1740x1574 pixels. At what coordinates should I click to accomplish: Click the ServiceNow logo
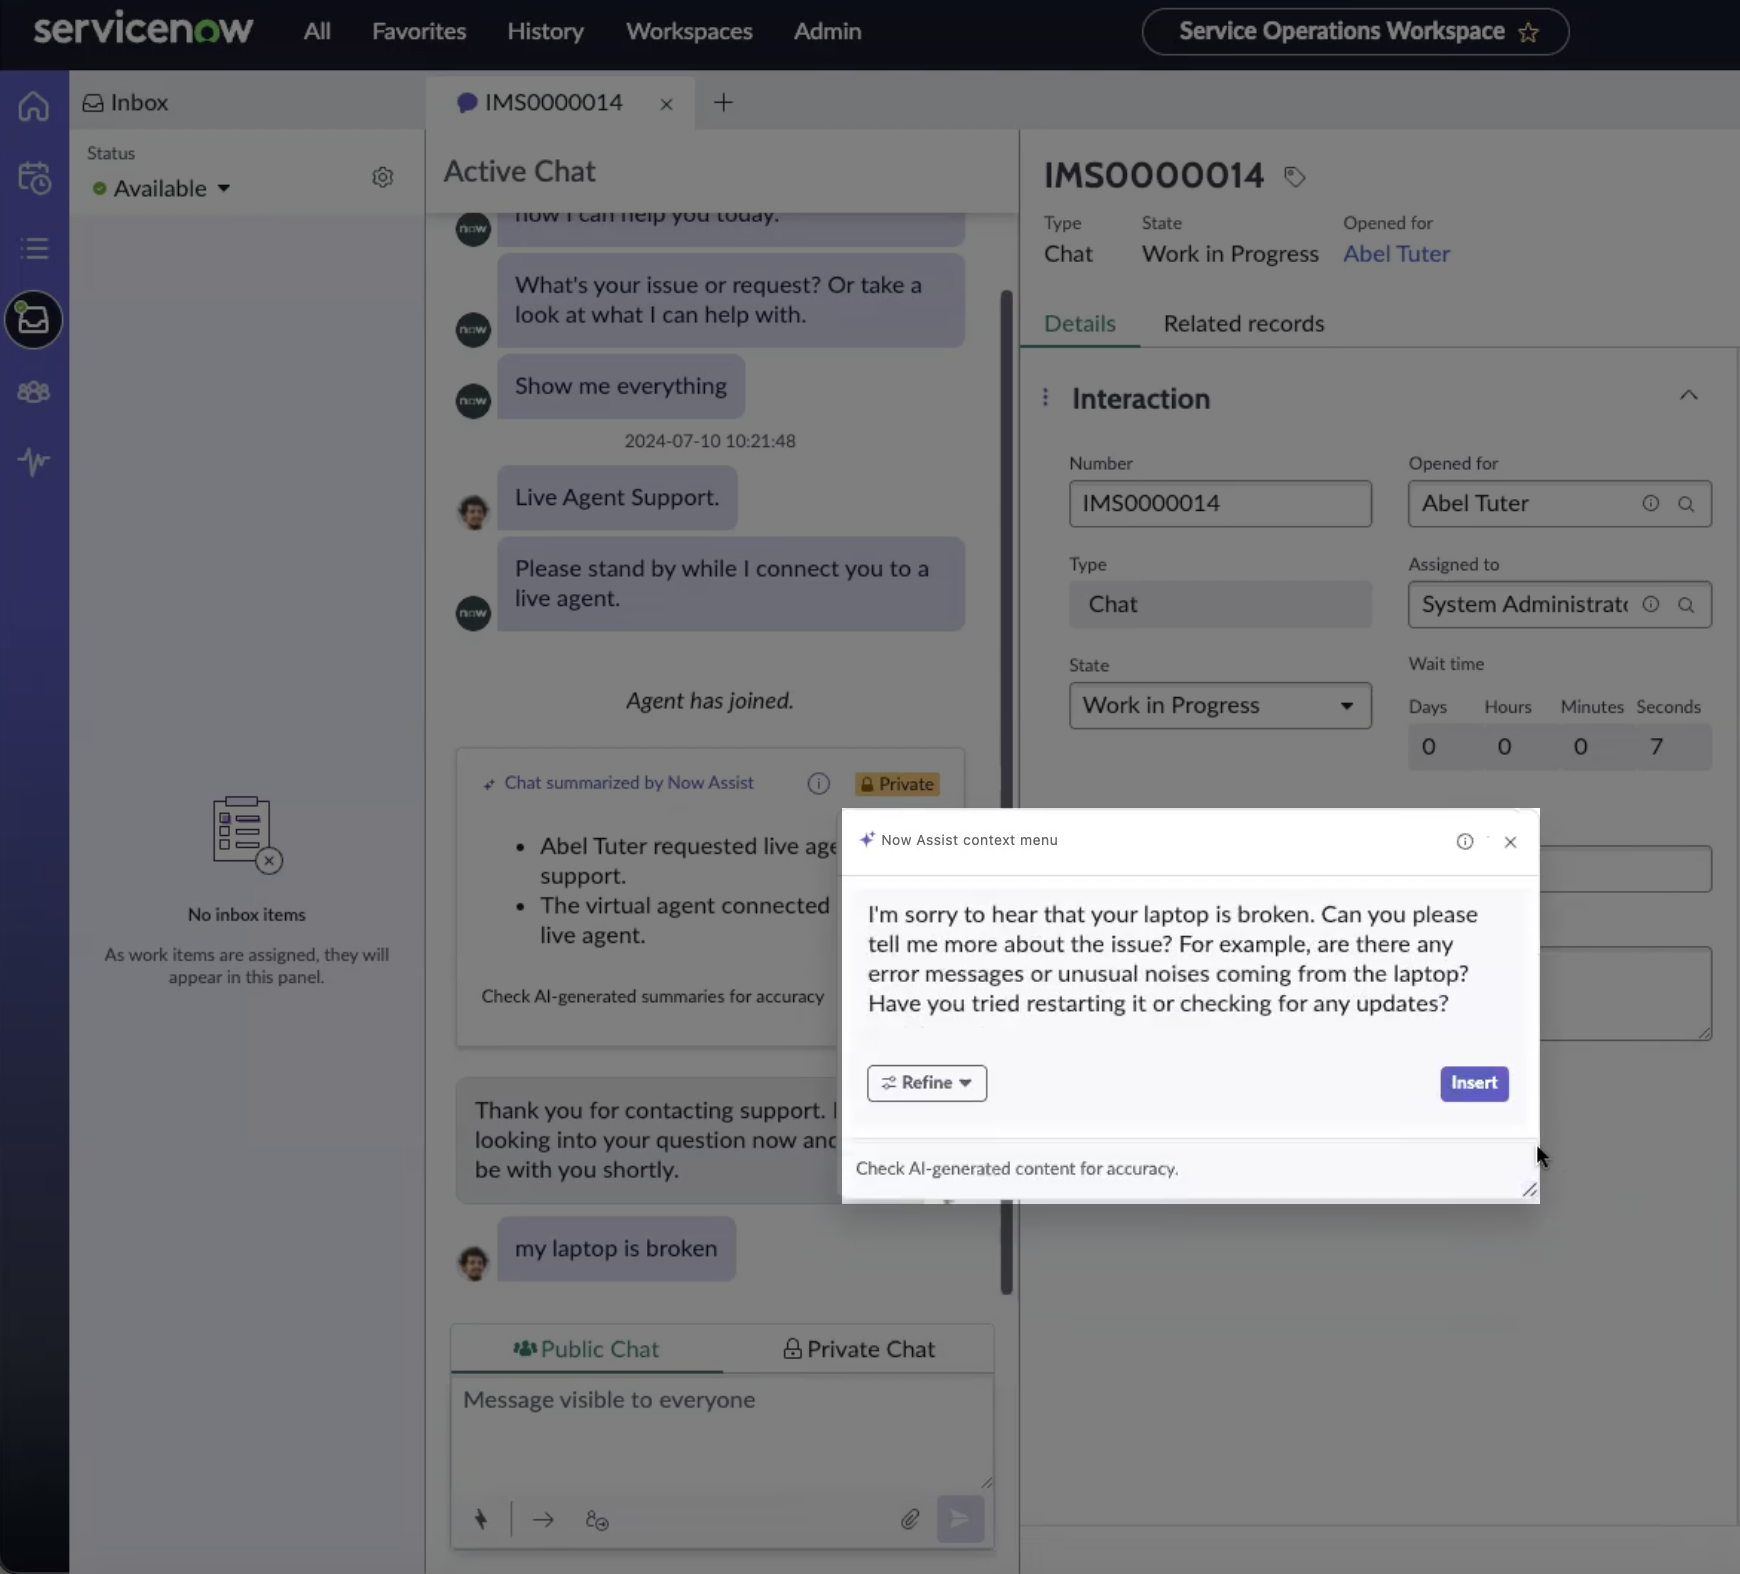143,30
